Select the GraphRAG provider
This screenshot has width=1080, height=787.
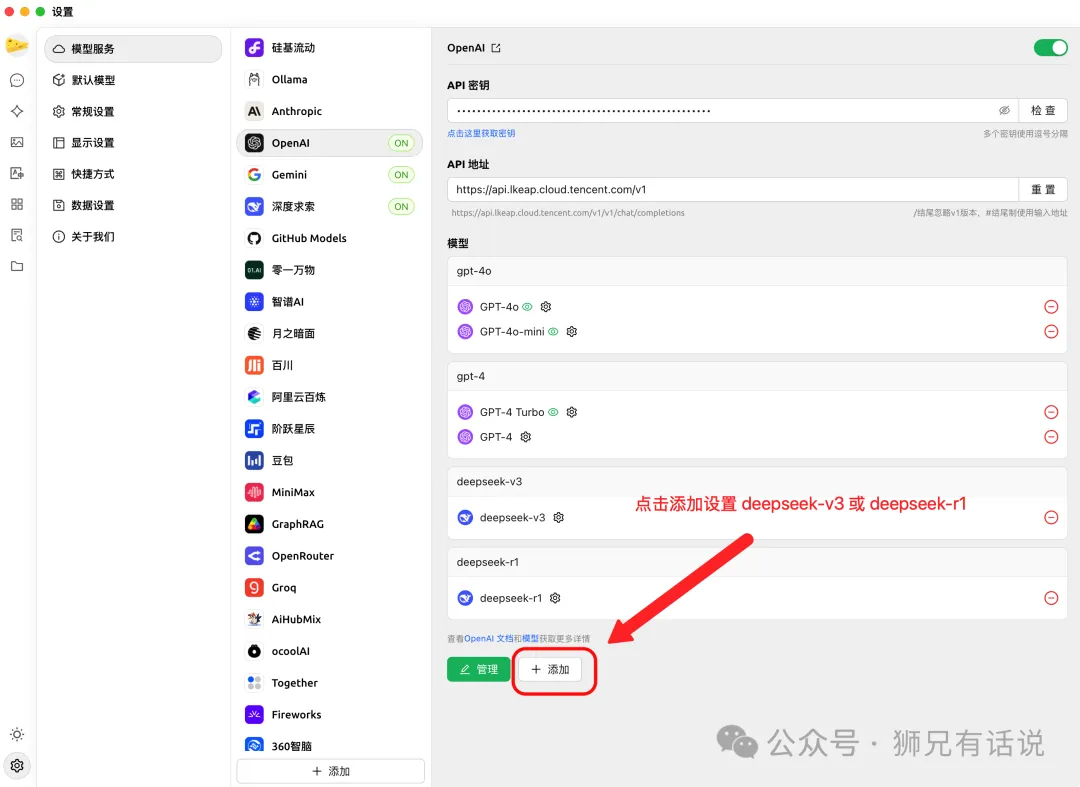329,524
